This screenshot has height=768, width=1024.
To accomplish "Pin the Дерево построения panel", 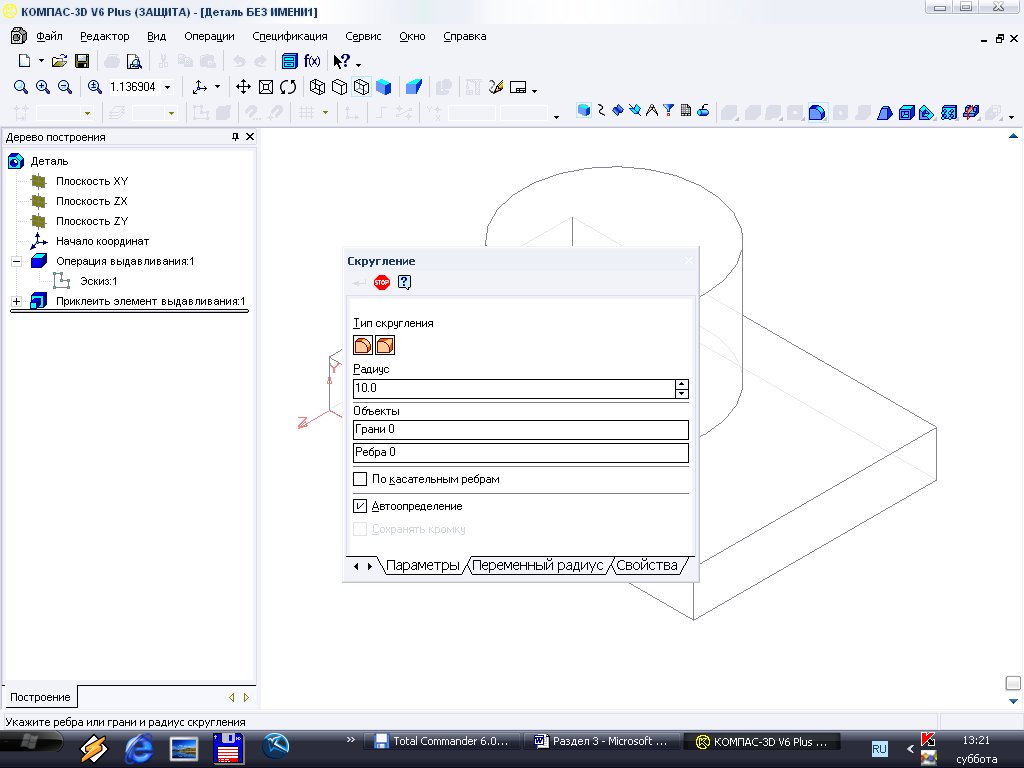I will point(235,136).
